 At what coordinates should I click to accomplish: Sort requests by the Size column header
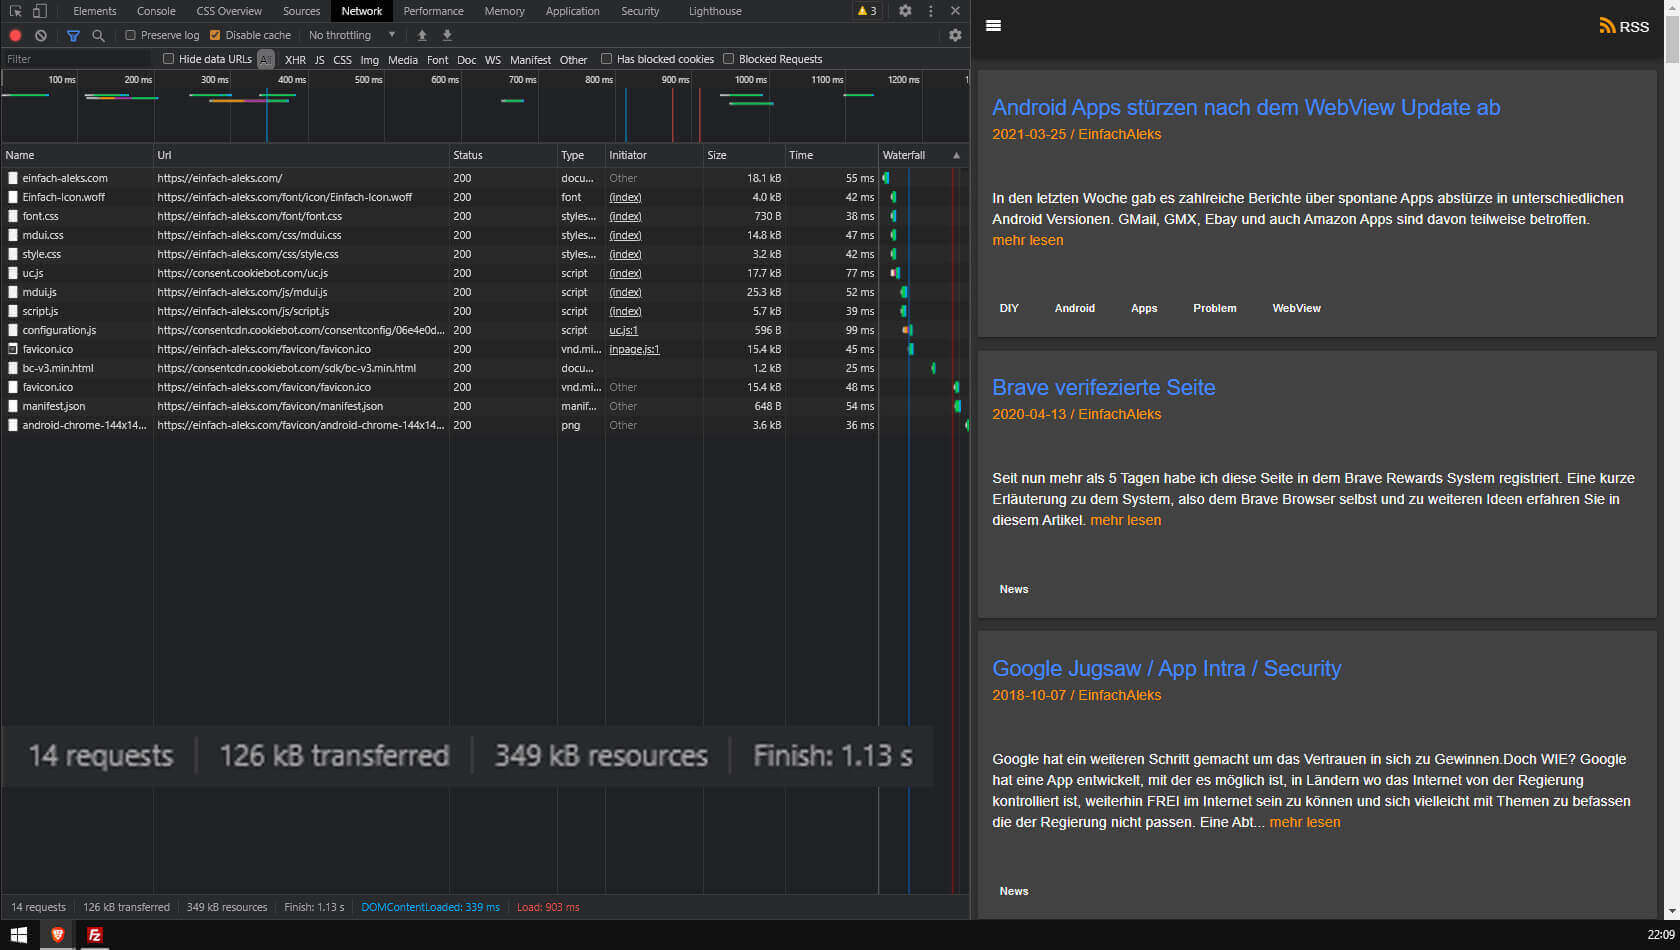pyautogui.click(x=744, y=155)
